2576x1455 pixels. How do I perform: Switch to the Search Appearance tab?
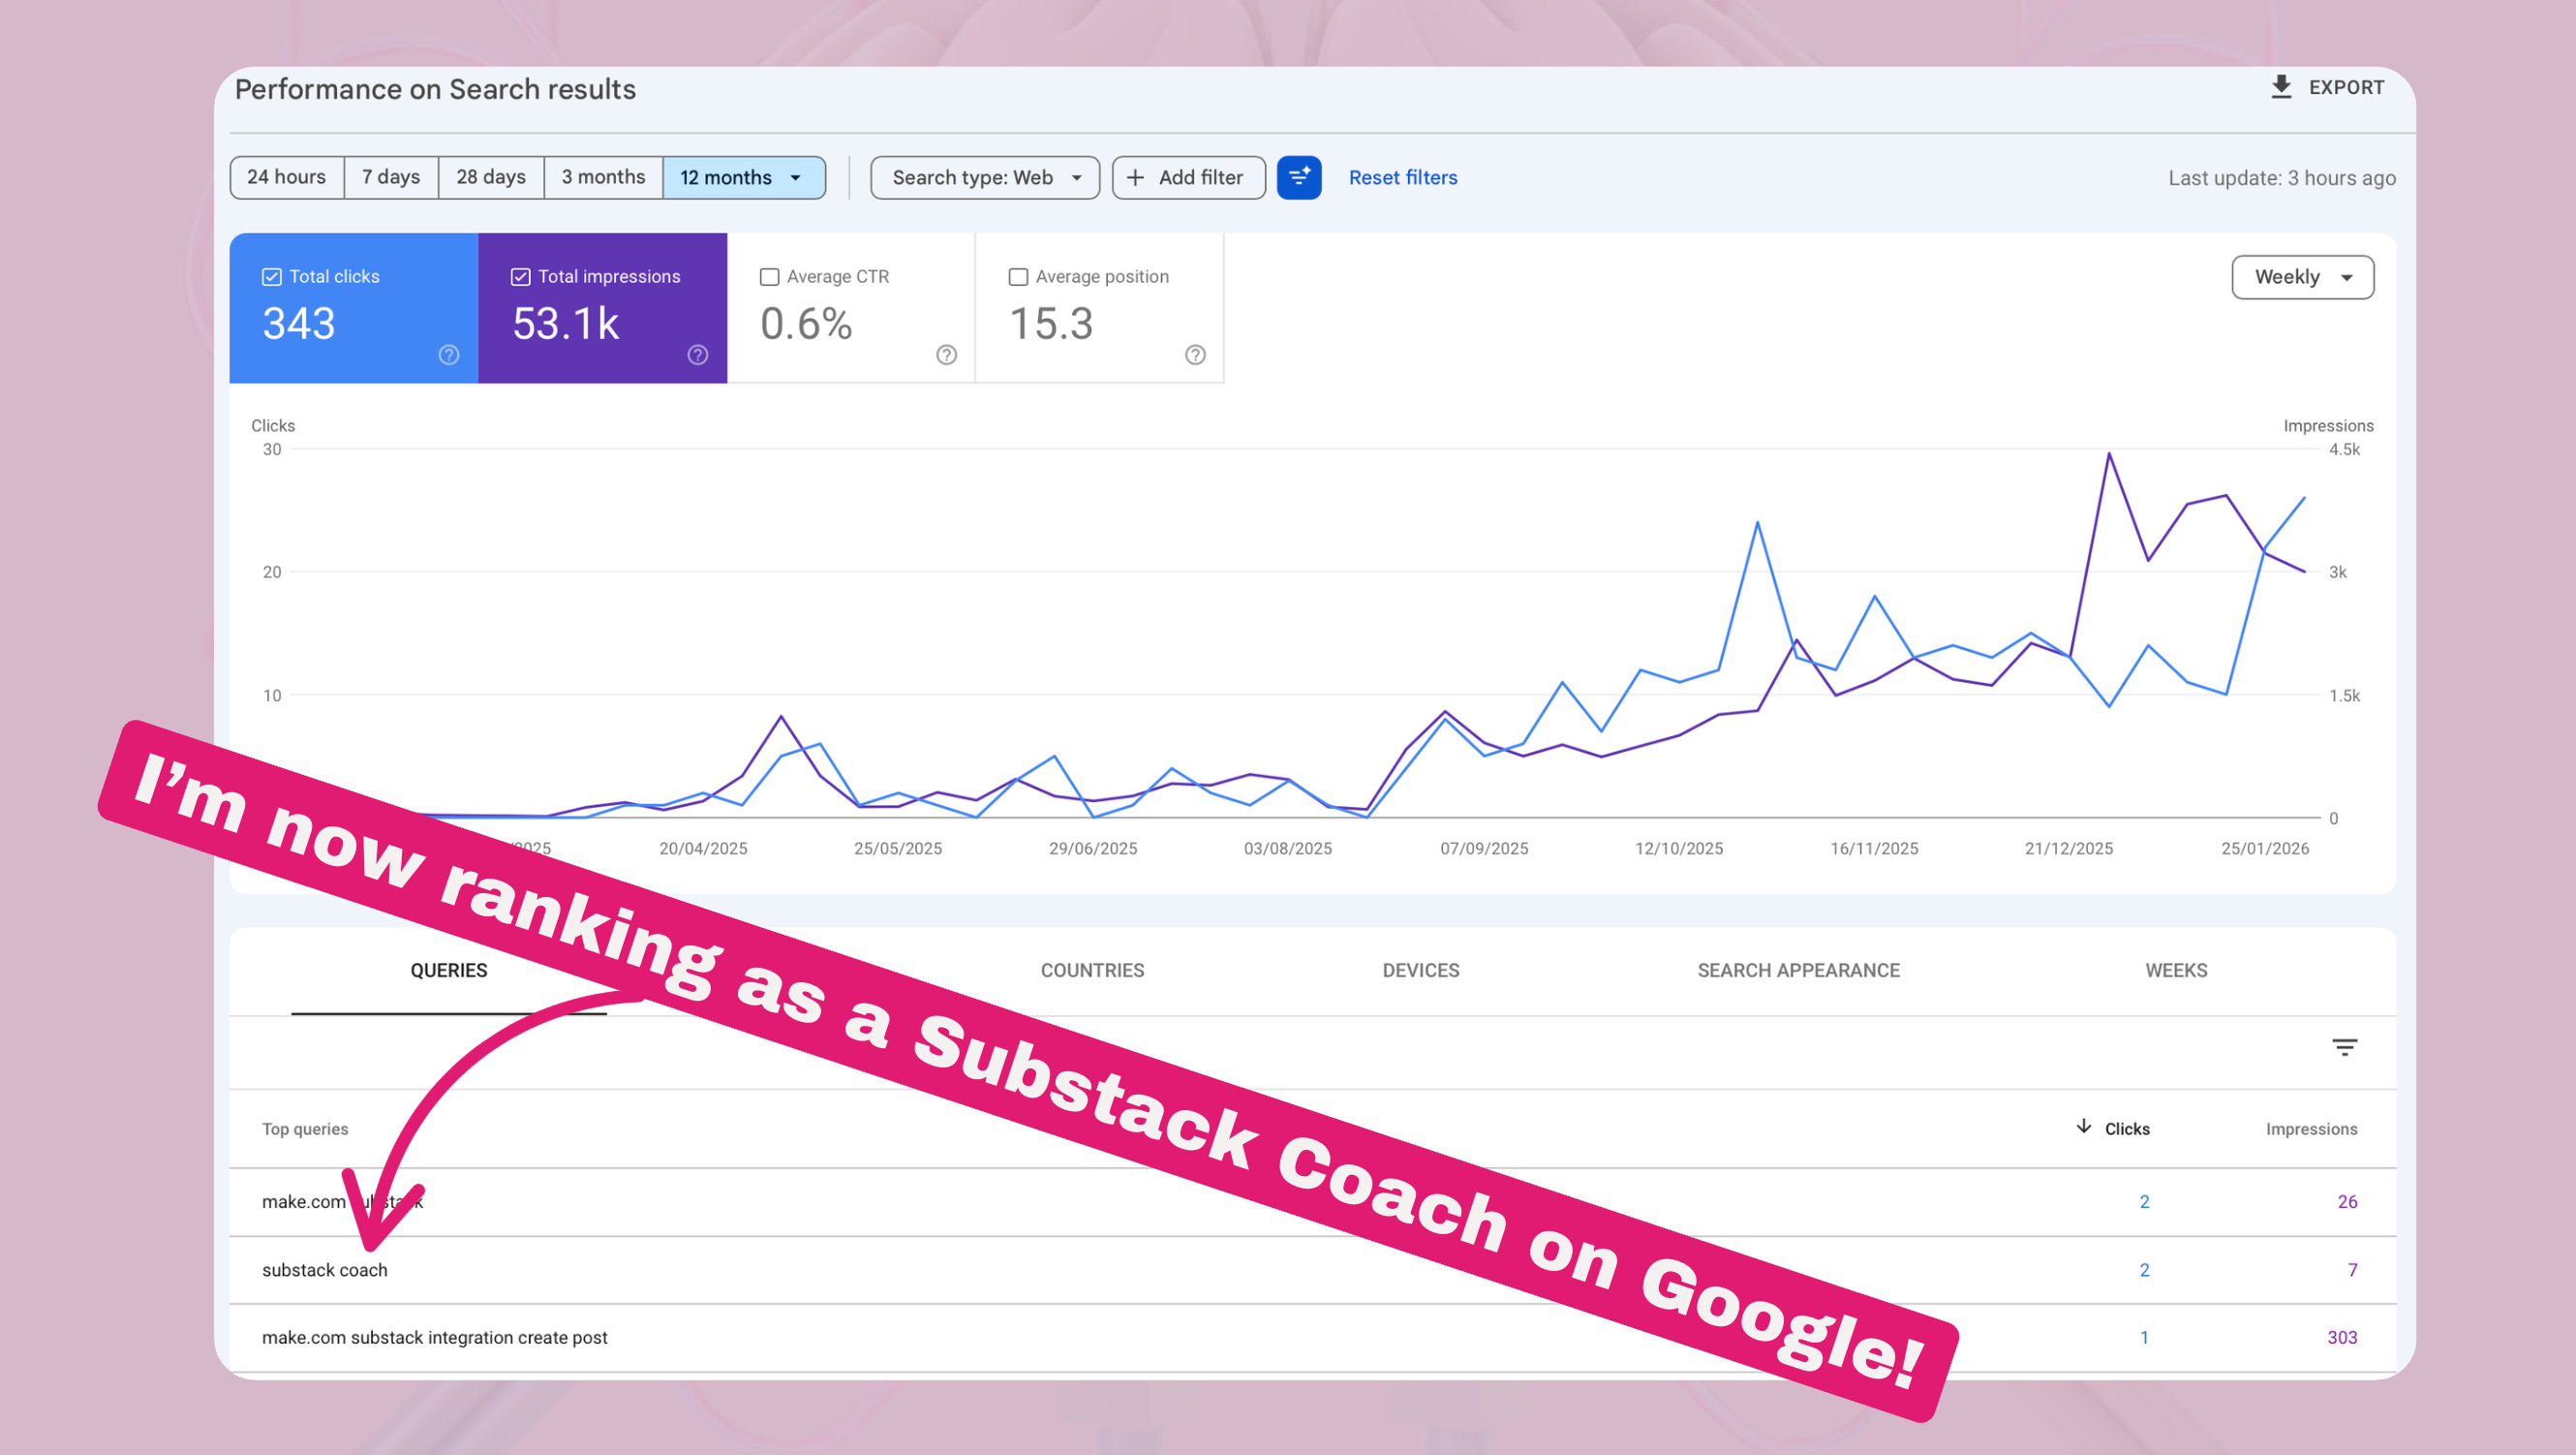pyautogui.click(x=1798, y=970)
